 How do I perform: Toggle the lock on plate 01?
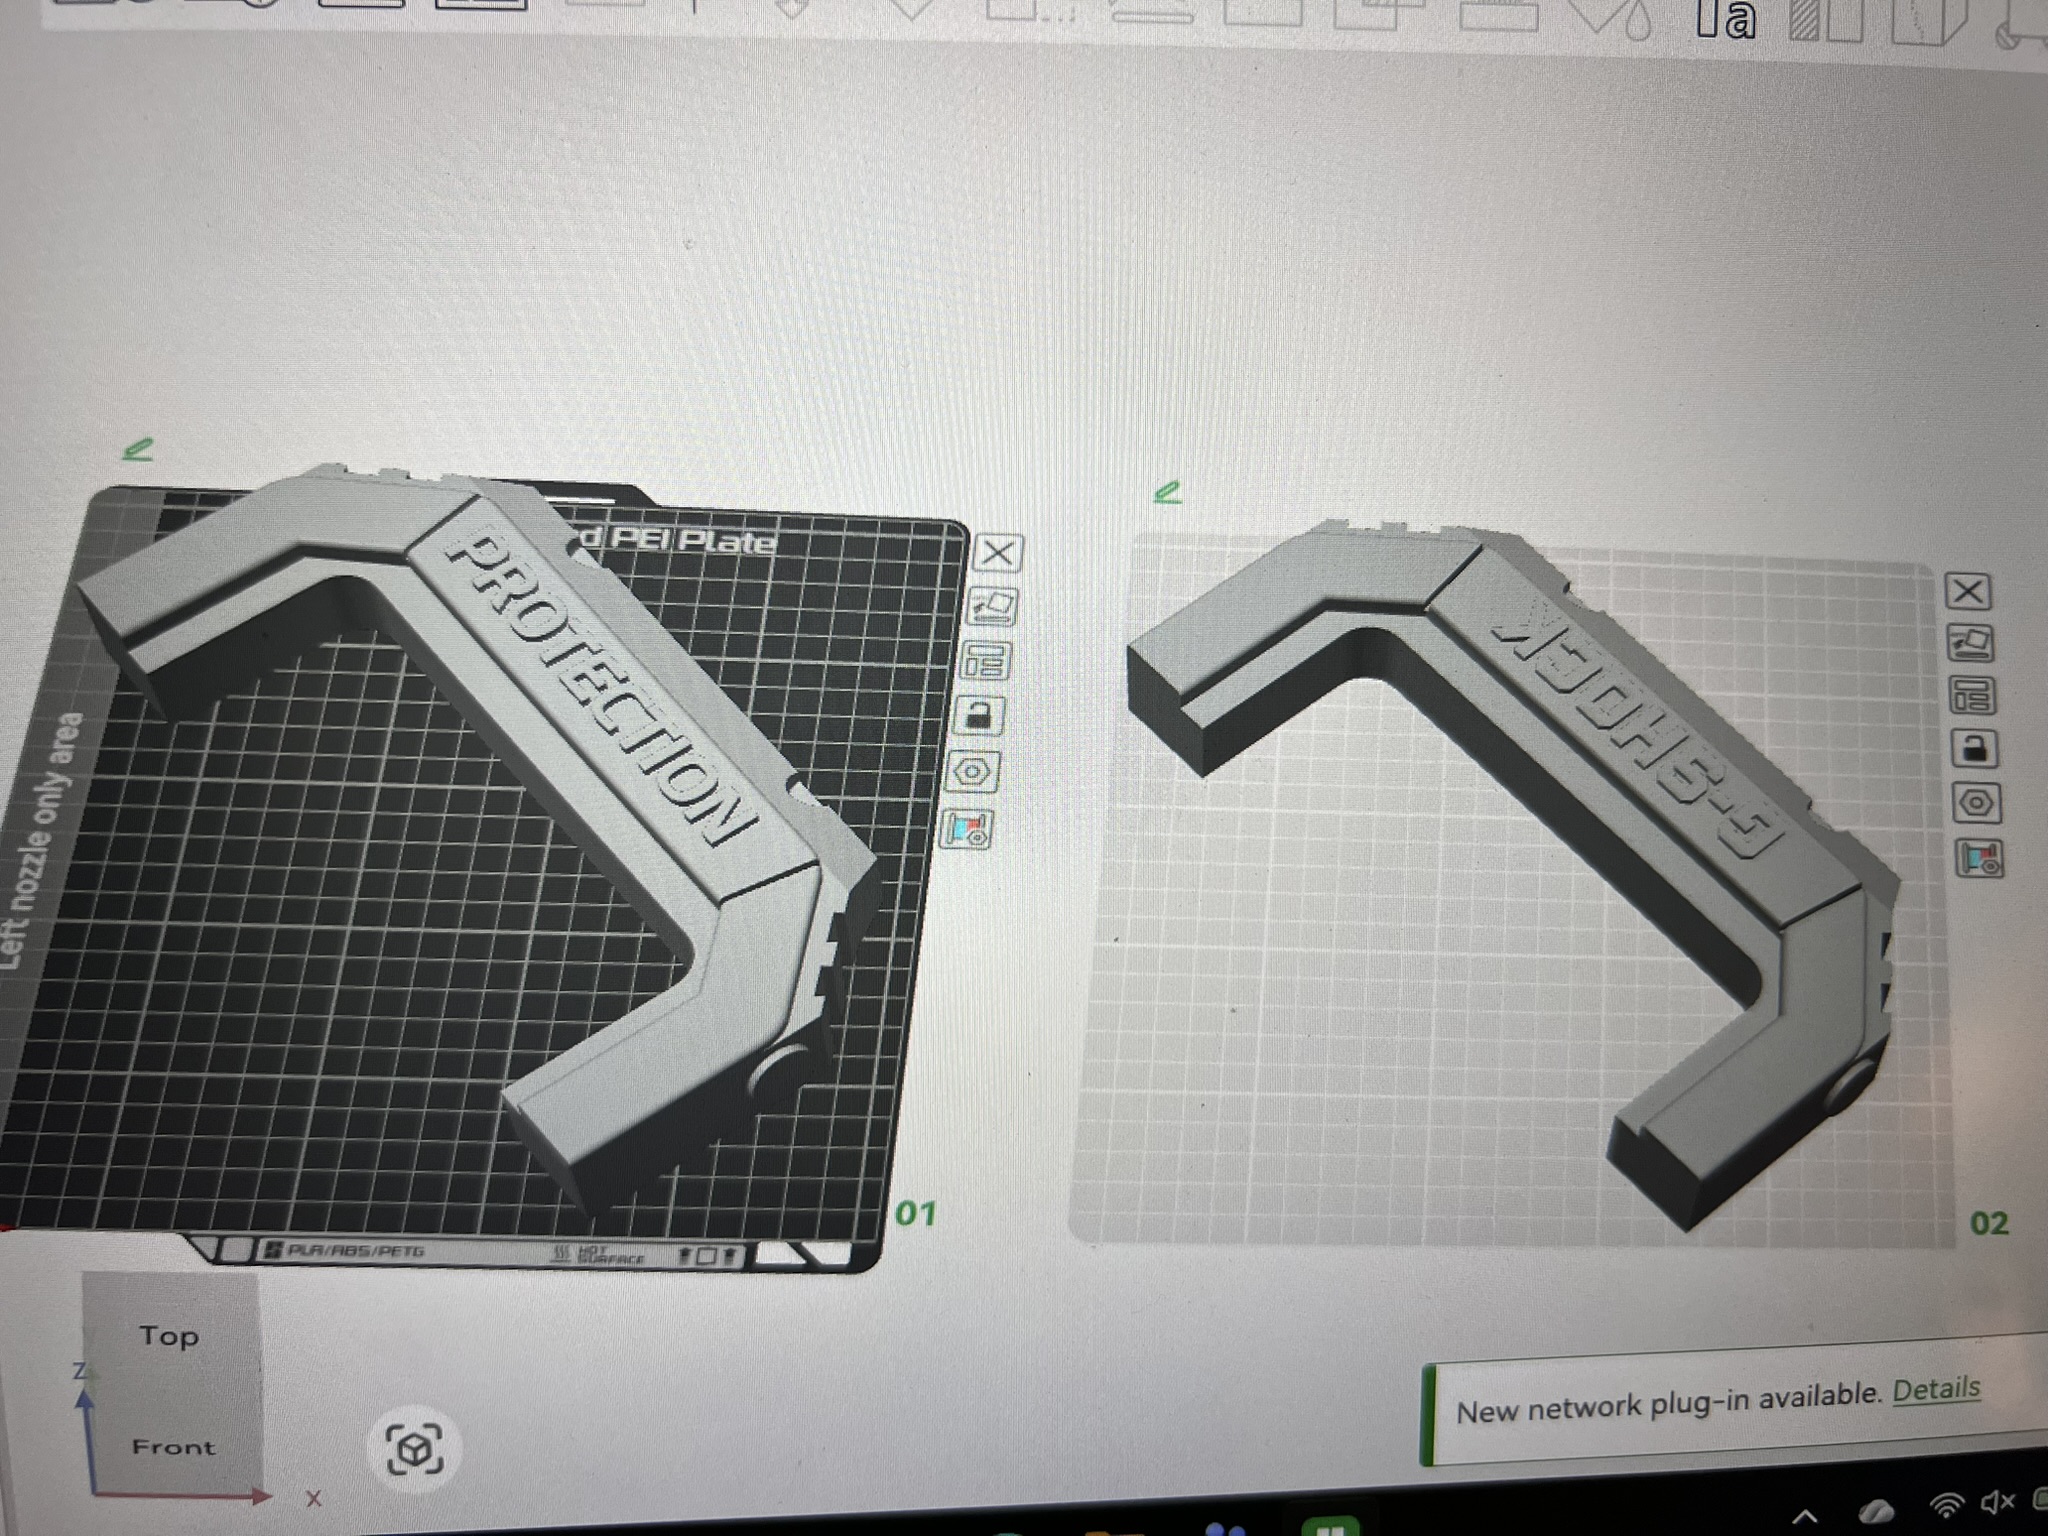[x=979, y=716]
